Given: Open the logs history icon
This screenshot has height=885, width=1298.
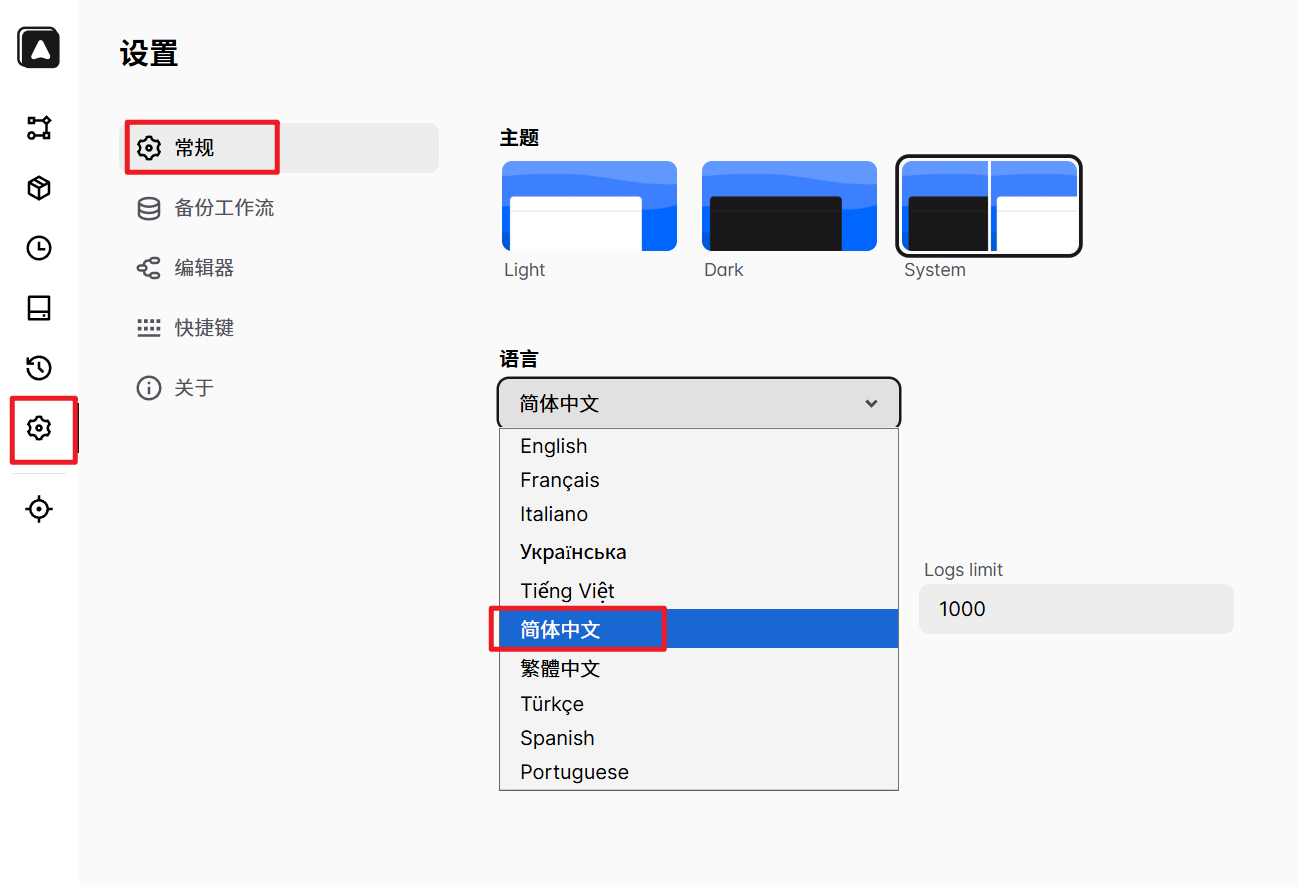Looking at the screenshot, I should click(x=39, y=368).
